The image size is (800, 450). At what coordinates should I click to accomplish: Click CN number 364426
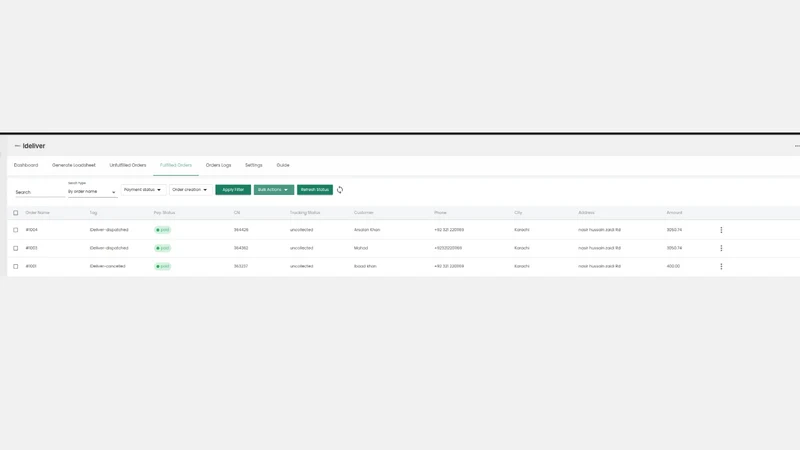241,230
